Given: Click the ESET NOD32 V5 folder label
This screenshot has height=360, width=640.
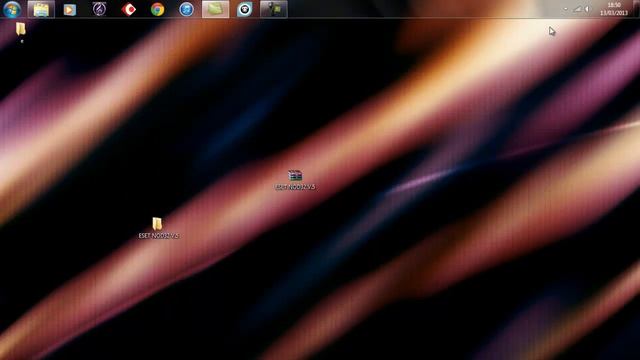Looking at the screenshot, I should point(159,236).
